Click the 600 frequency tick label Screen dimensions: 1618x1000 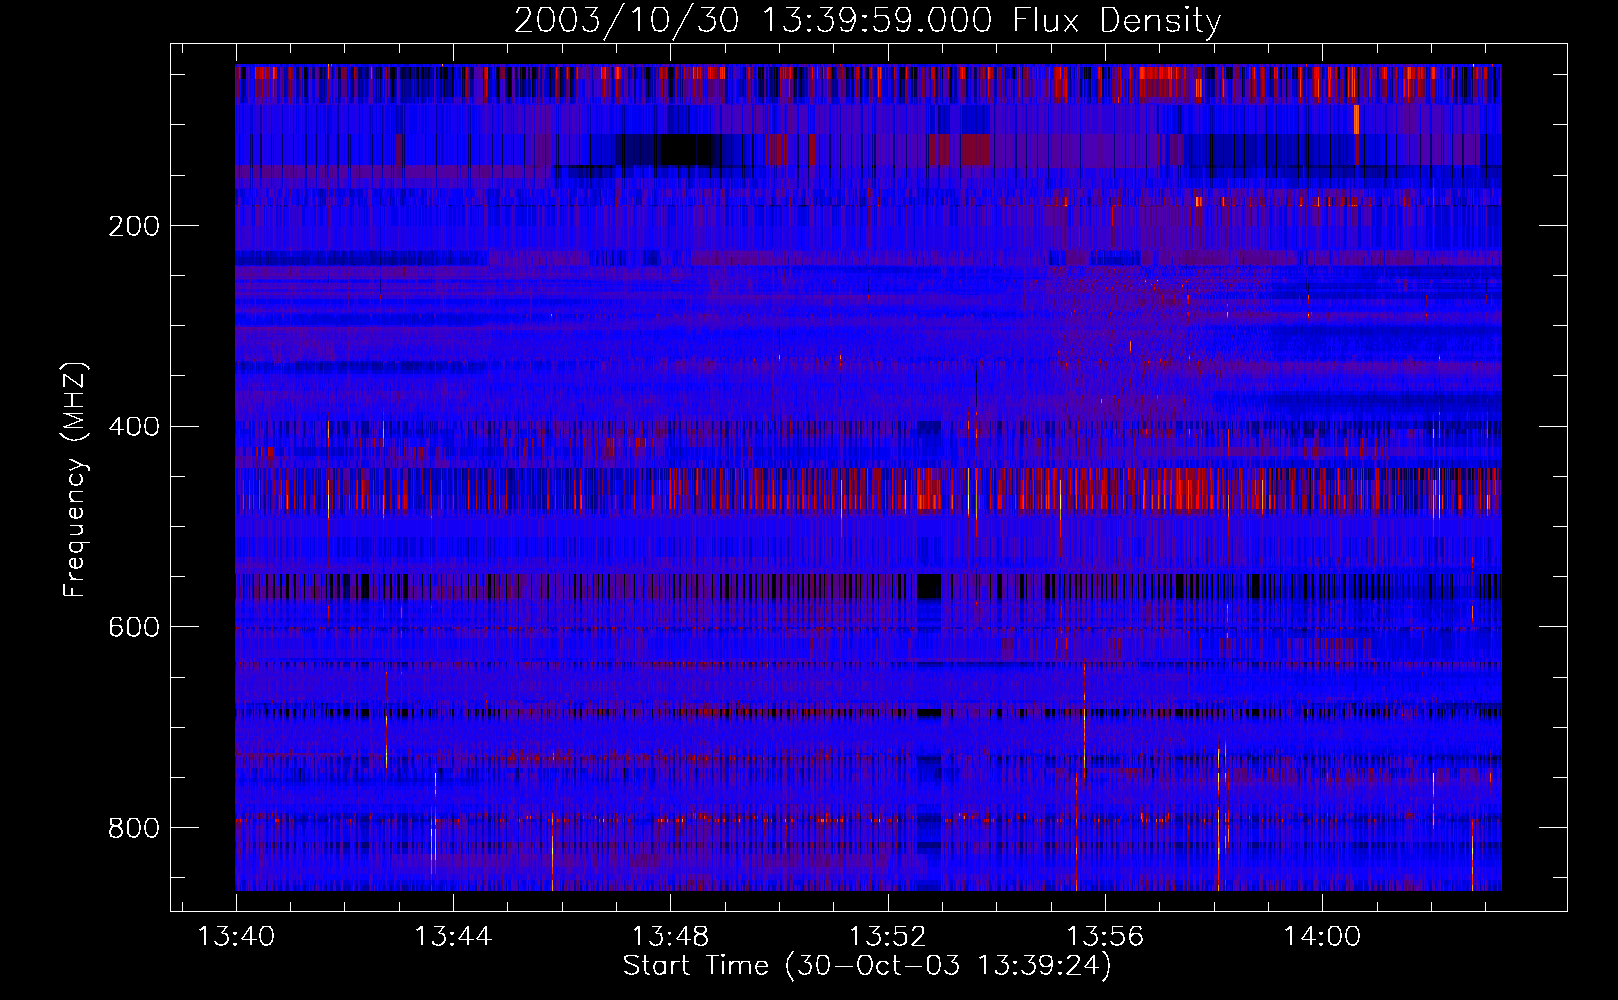134,627
